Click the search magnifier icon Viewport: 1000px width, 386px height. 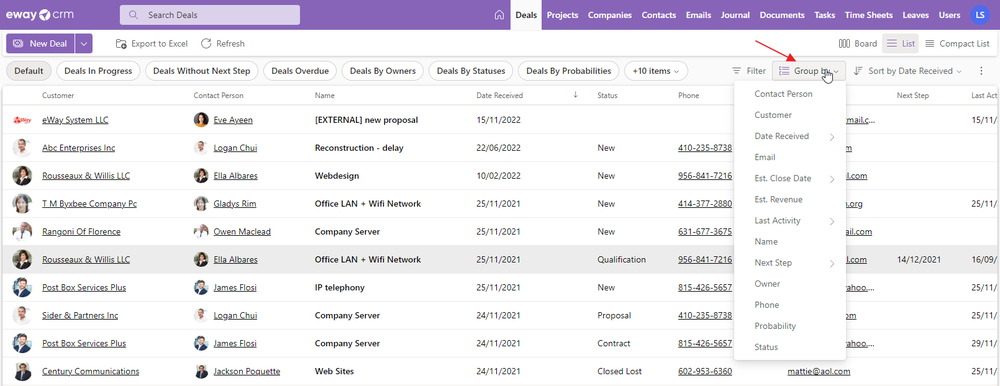tap(133, 15)
